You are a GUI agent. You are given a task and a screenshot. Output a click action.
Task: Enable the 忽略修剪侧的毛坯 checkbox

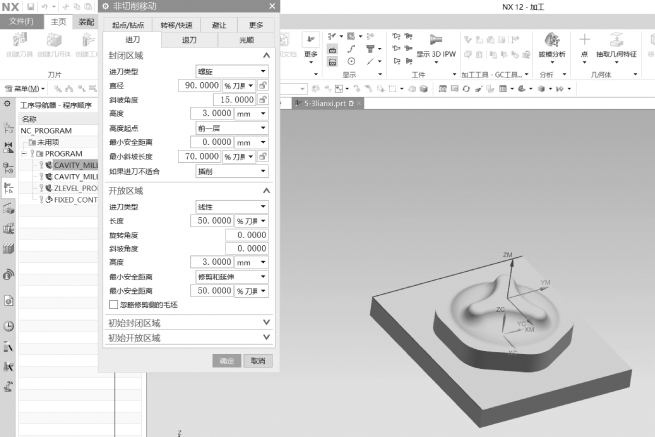(112, 304)
